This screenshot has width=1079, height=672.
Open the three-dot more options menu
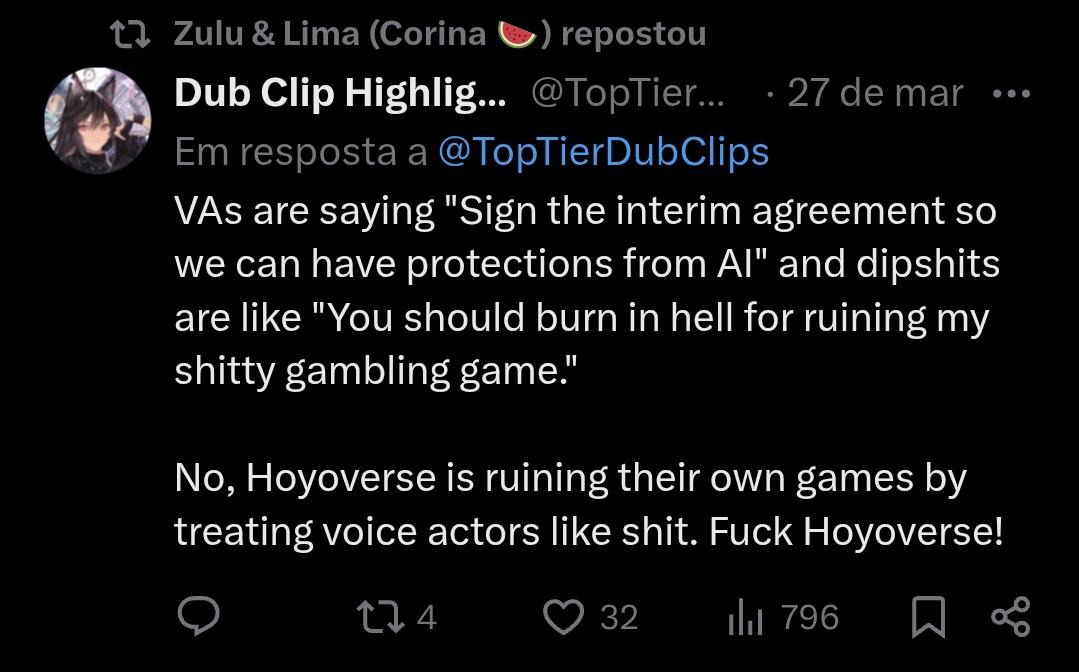(1010, 94)
